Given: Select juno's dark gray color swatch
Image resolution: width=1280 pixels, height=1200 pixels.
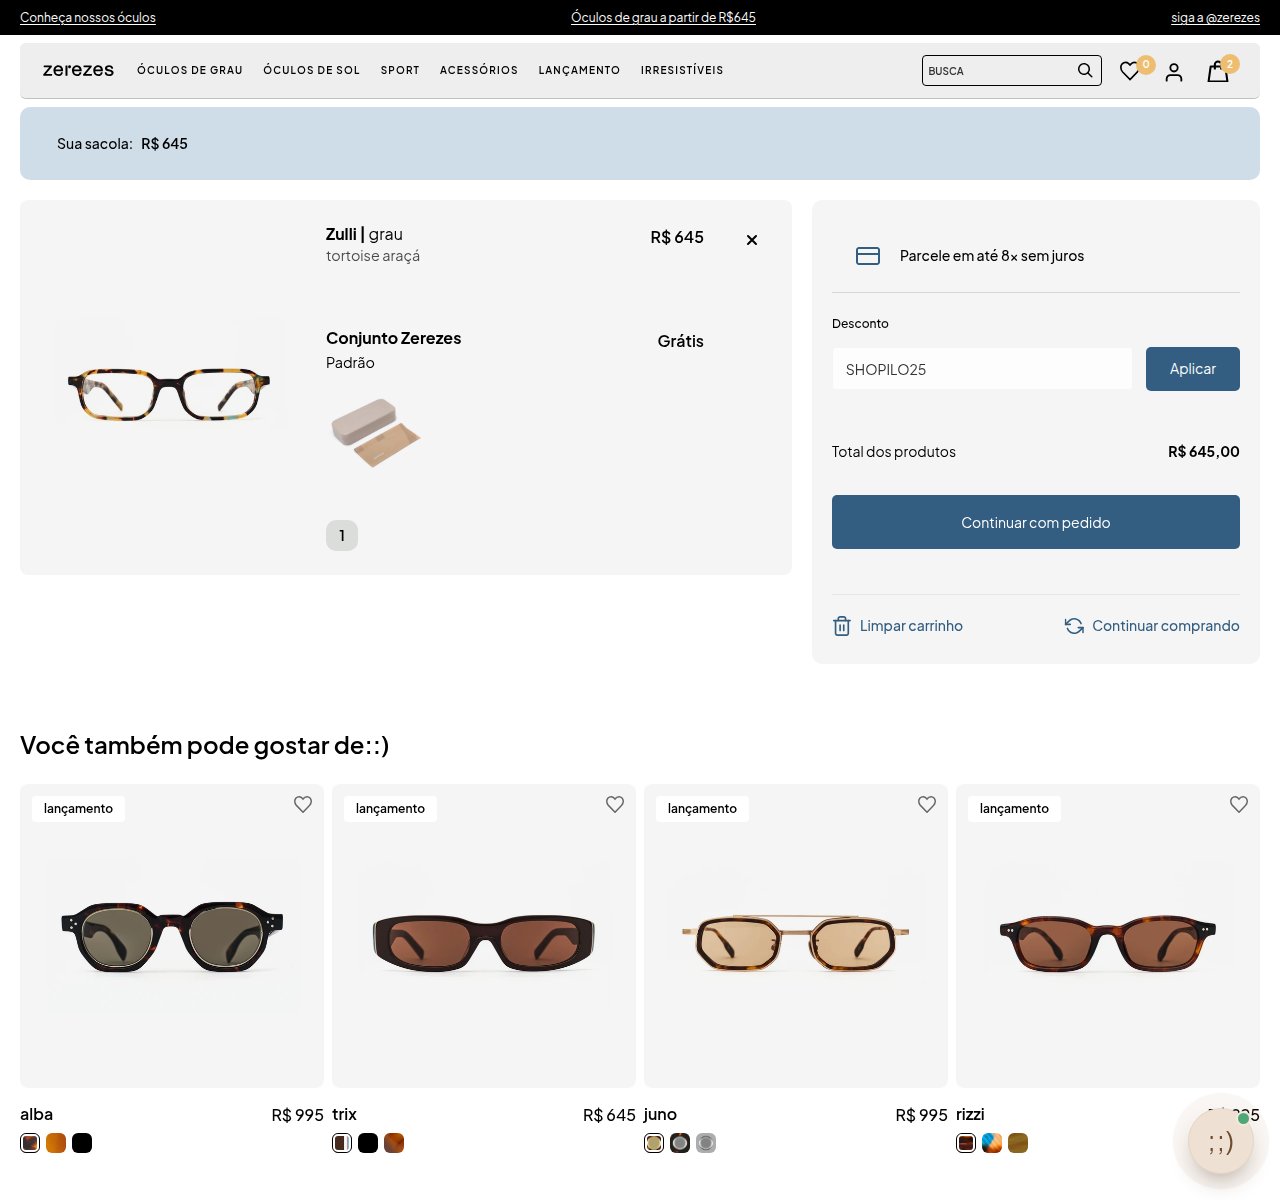Looking at the screenshot, I should pos(680,1143).
